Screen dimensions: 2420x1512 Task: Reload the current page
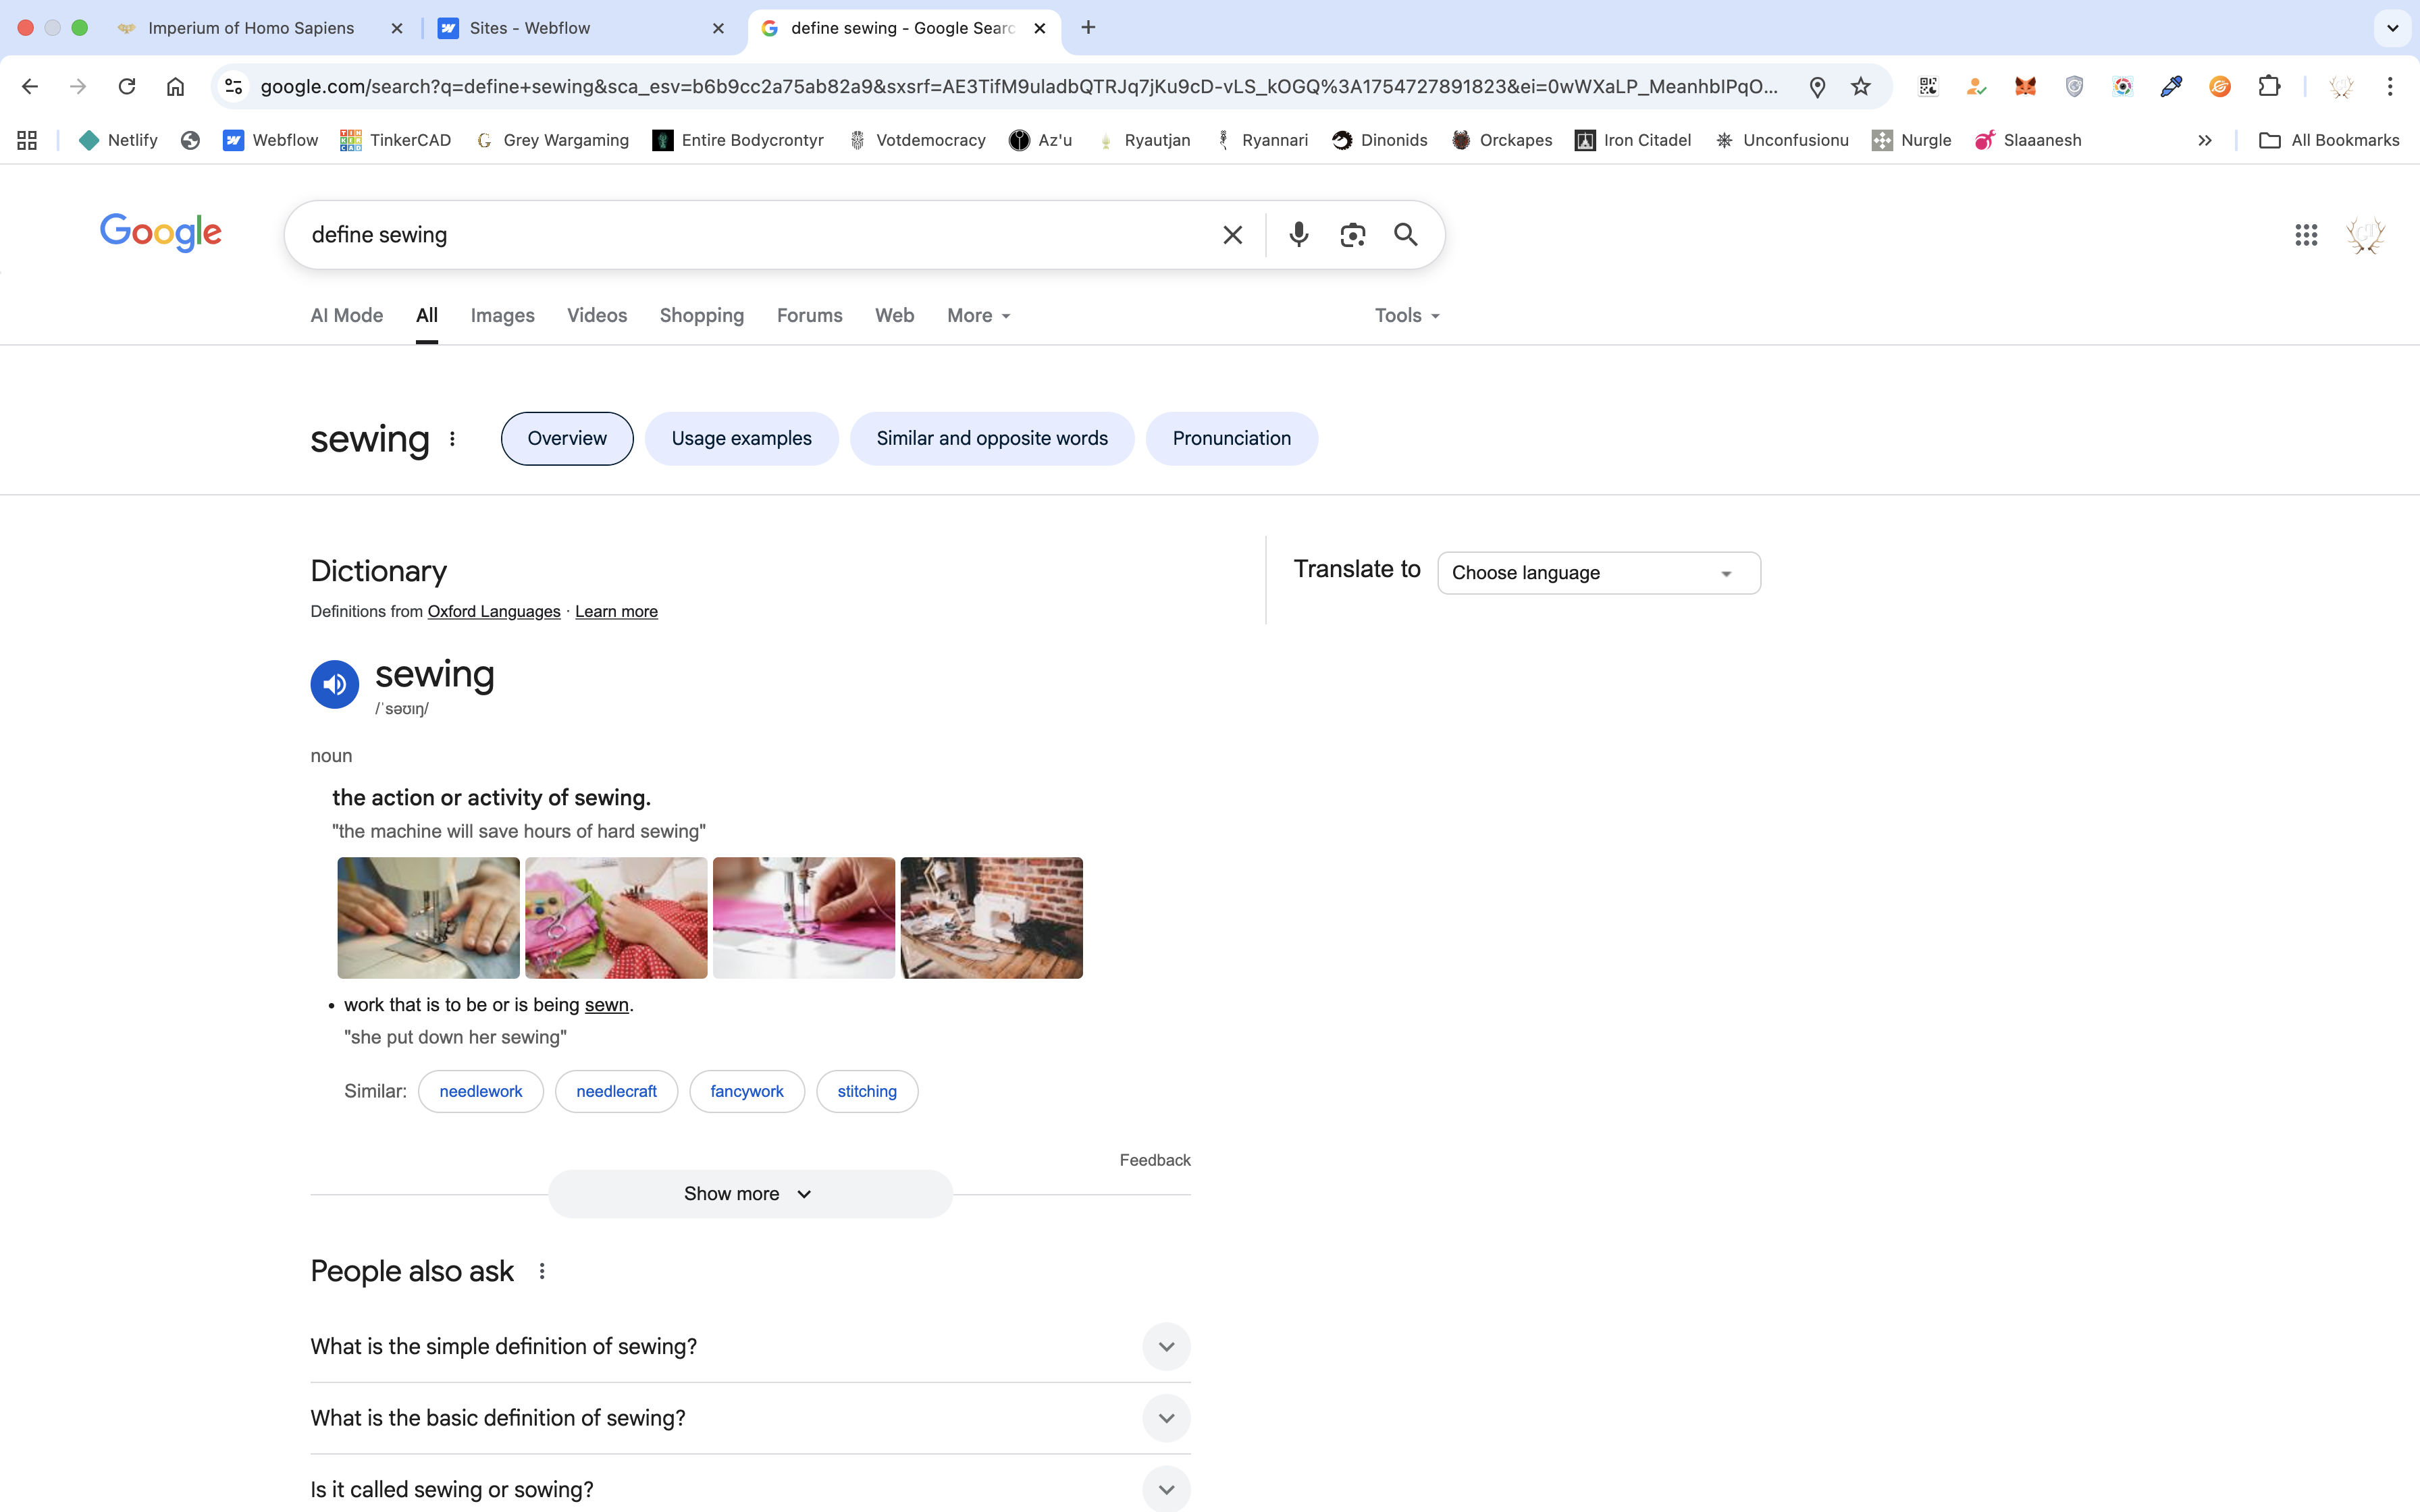[x=126, y=87]
